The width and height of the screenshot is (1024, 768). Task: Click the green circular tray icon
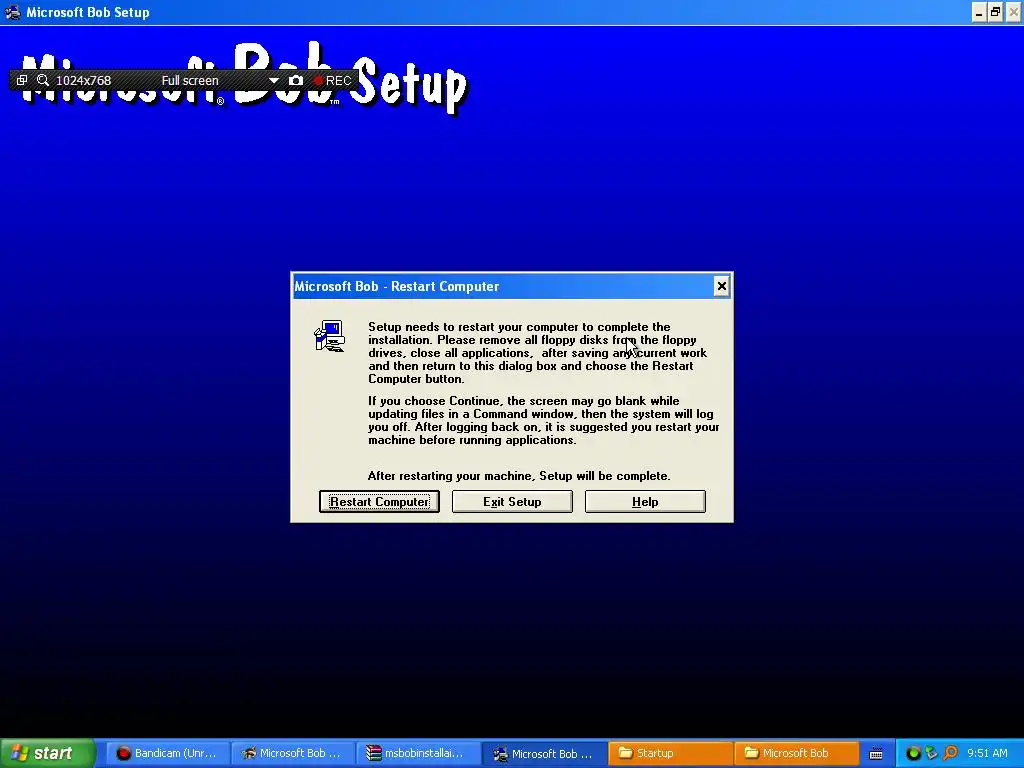(x=913, y=753)
